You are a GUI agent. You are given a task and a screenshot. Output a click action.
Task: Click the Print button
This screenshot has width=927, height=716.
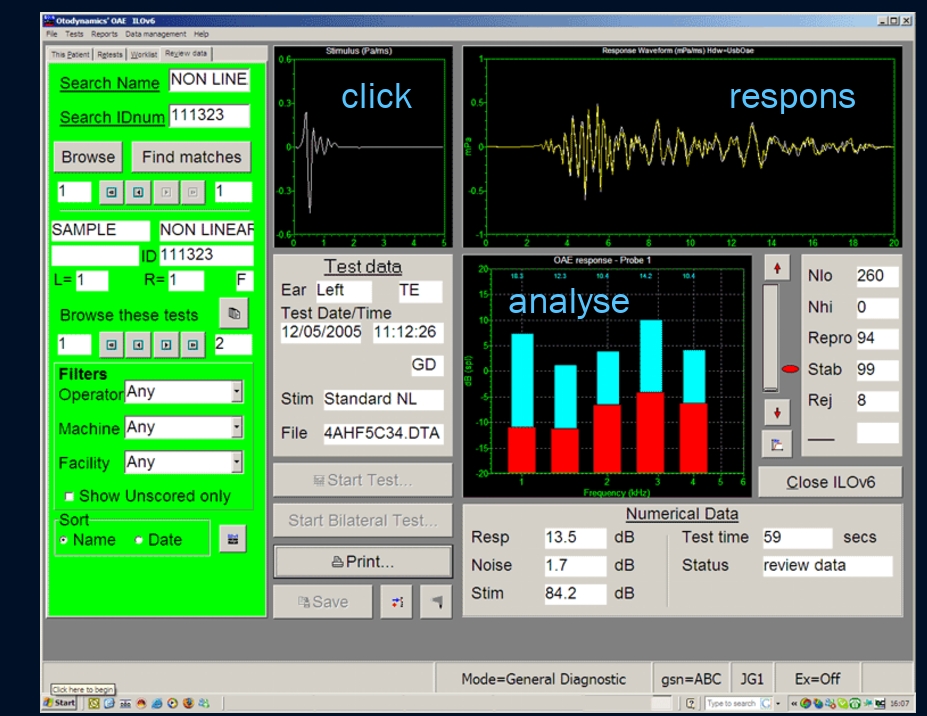click(x=362, y=562)
